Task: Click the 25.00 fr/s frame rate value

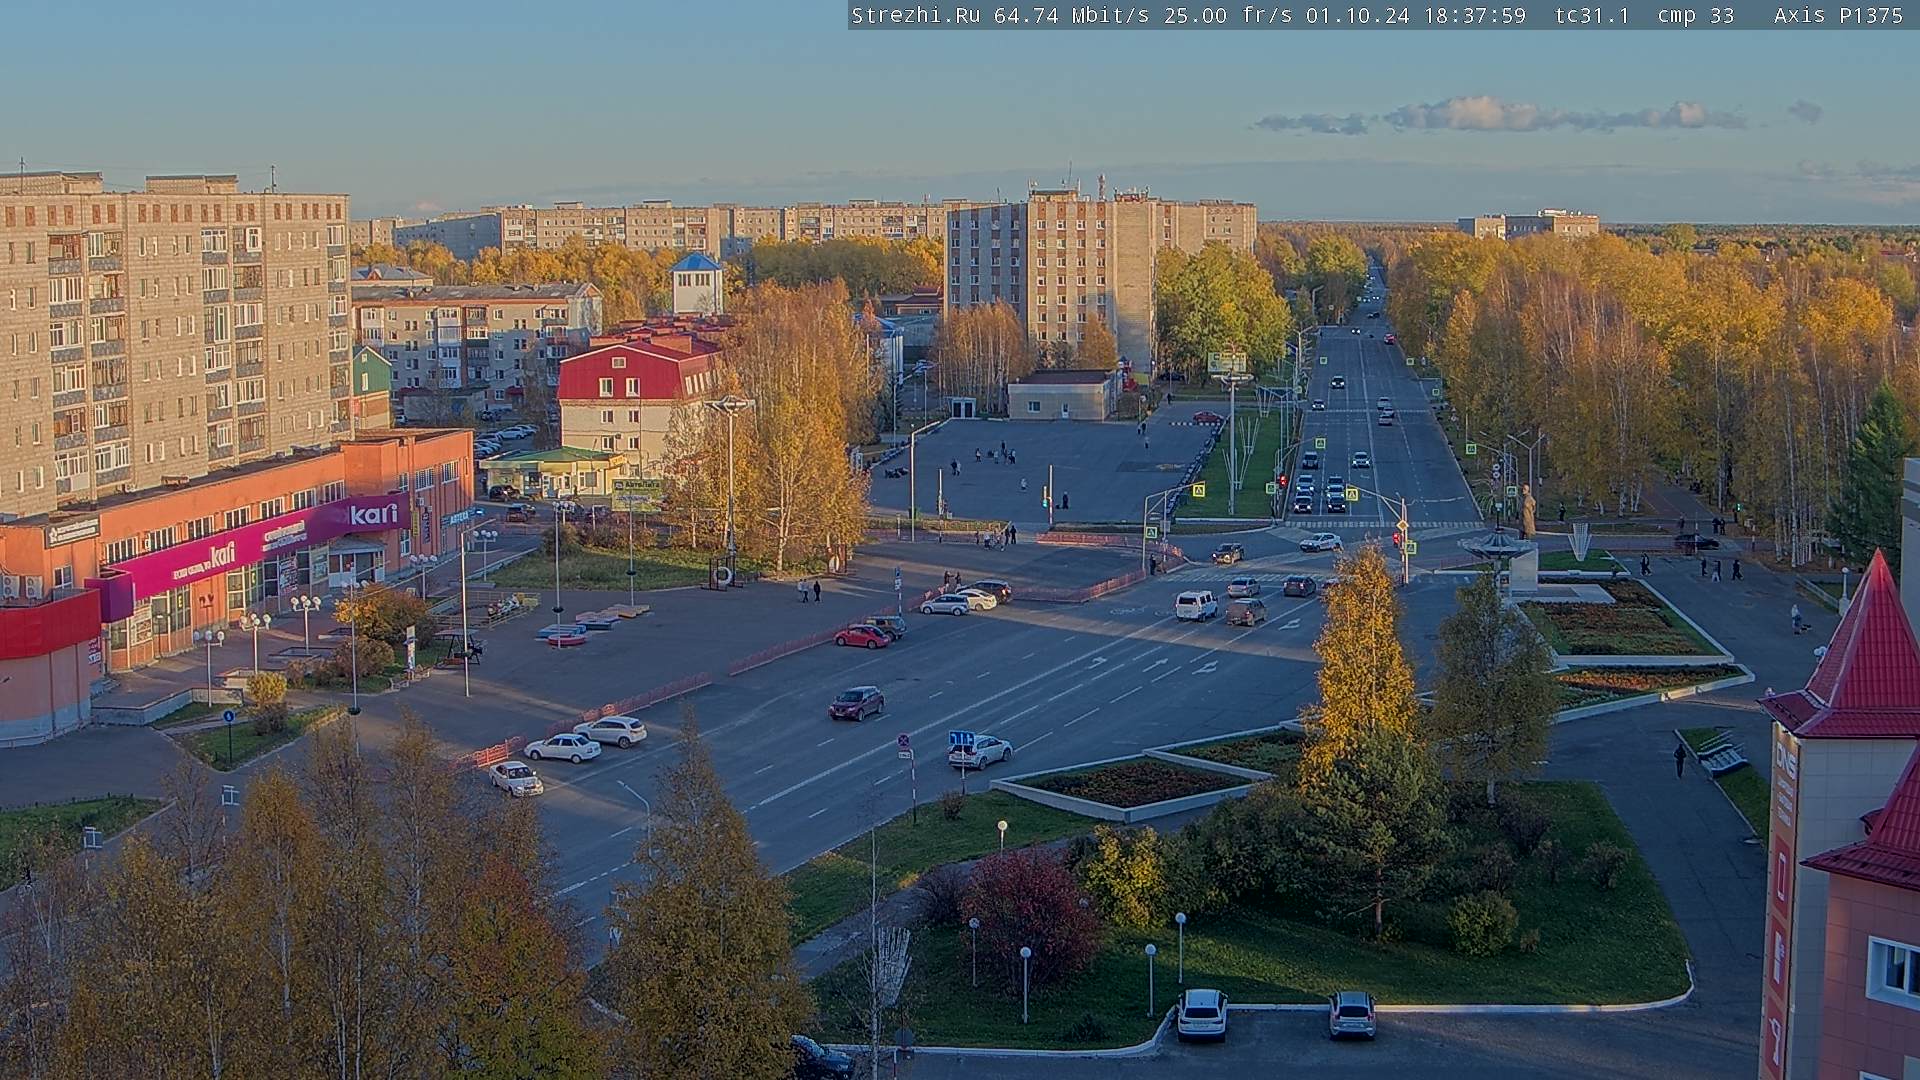Action: click(x=1229, y=15)
